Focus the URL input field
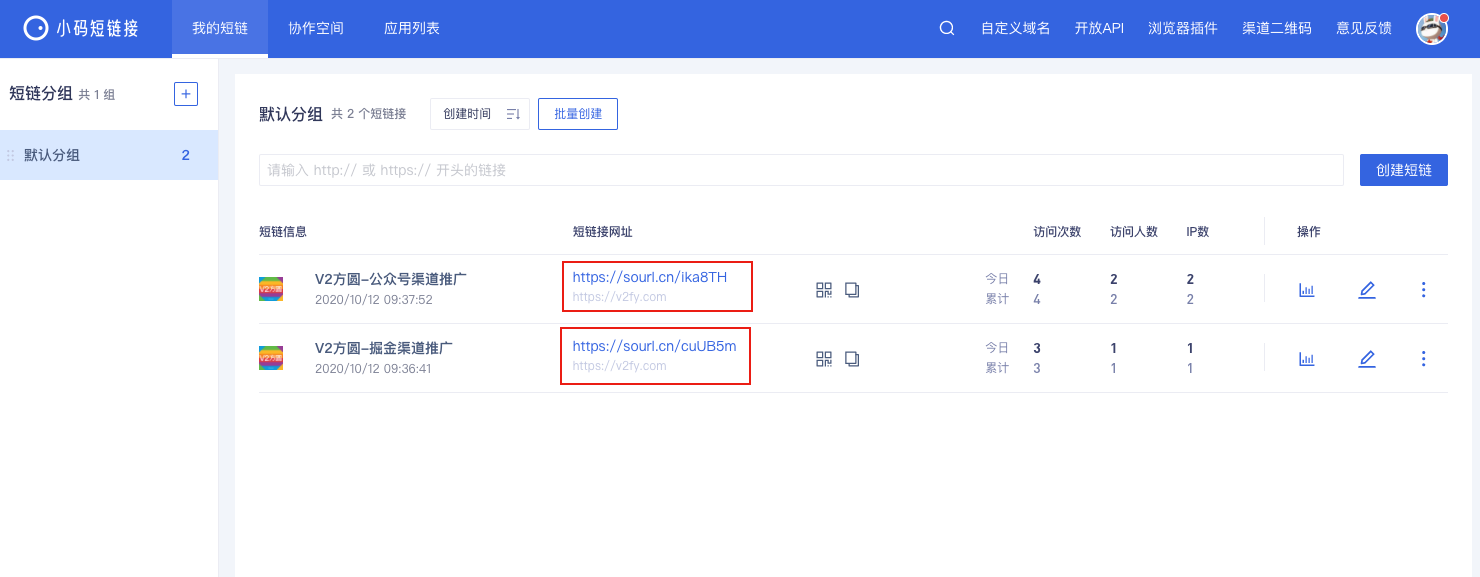This screenshot has height=577, width=1480. [x=801, y=170]
